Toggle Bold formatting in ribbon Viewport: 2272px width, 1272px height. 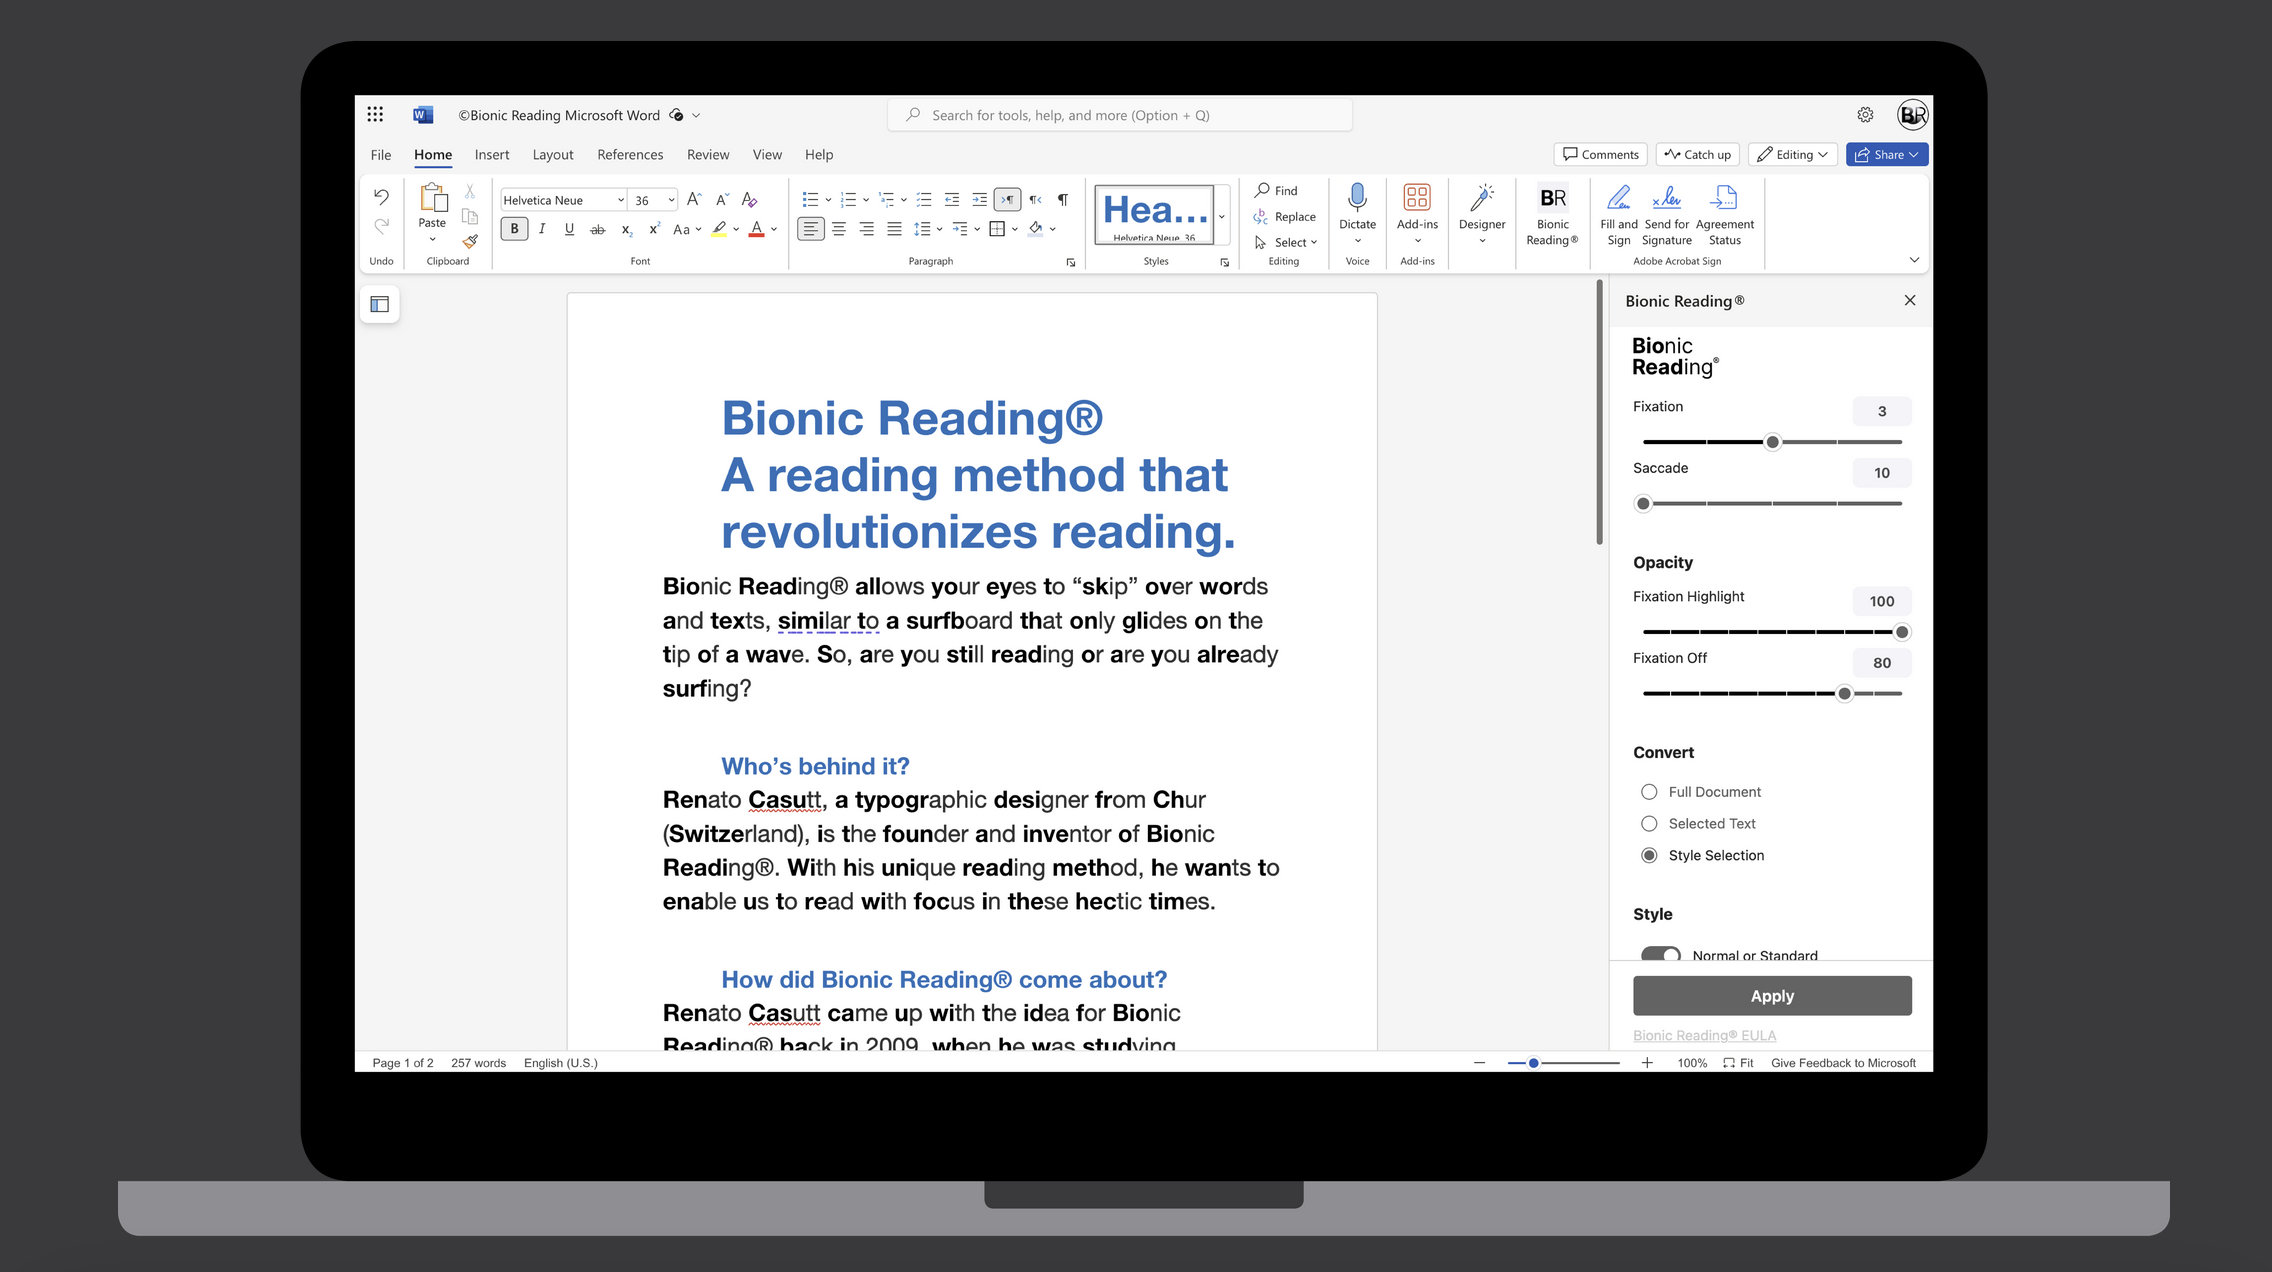click(x=514, y=229)
